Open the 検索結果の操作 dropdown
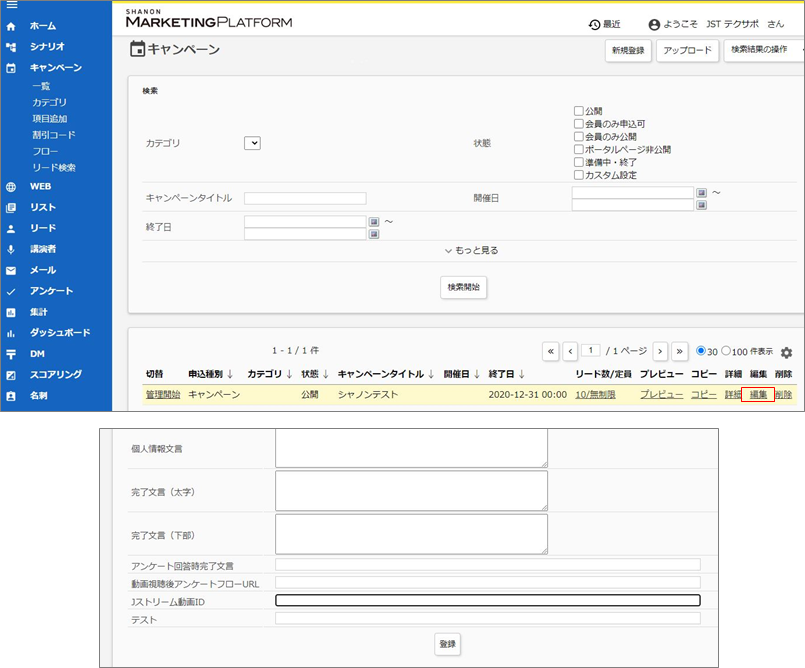 [x=764, y=50]
